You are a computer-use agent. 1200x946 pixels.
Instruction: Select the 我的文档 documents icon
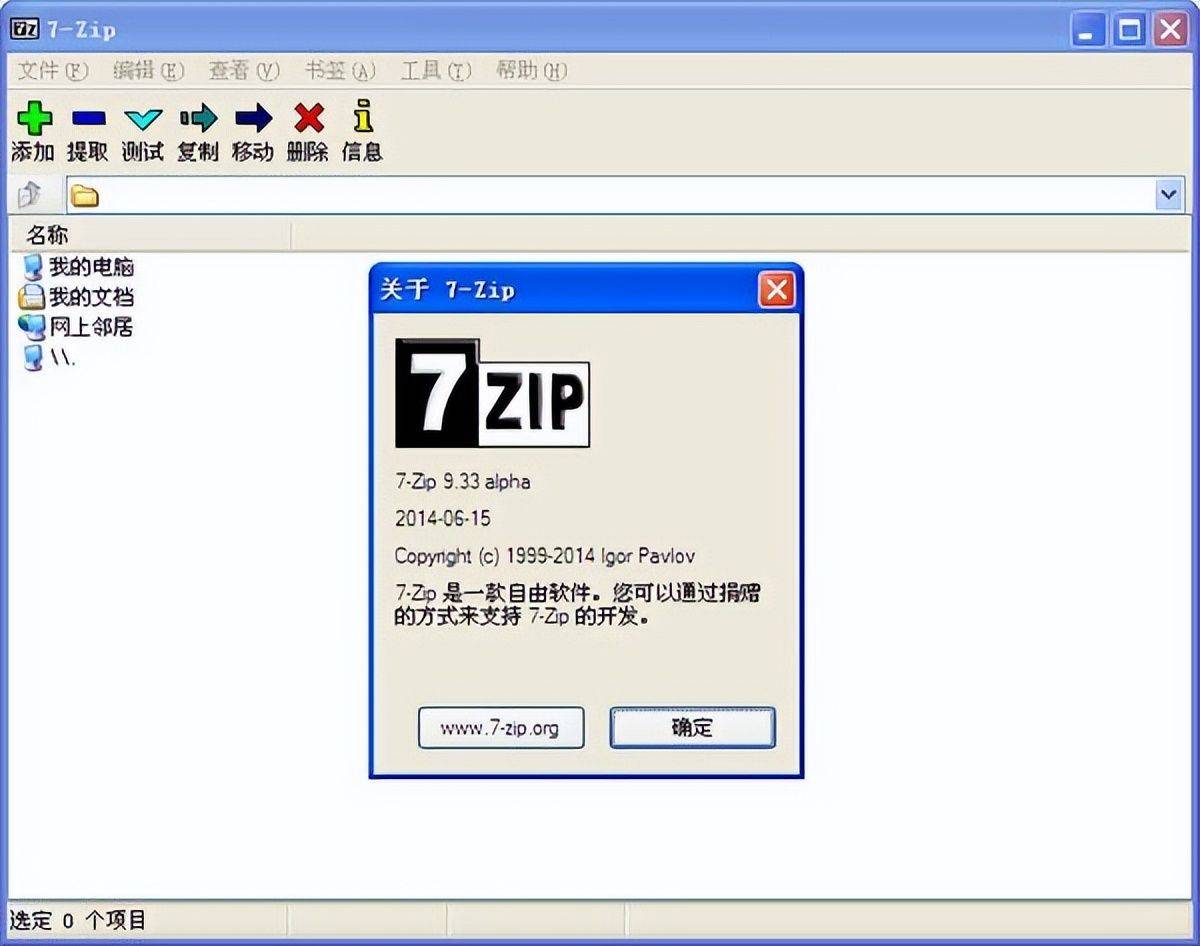pyautogui.click(x=33, y=297)
